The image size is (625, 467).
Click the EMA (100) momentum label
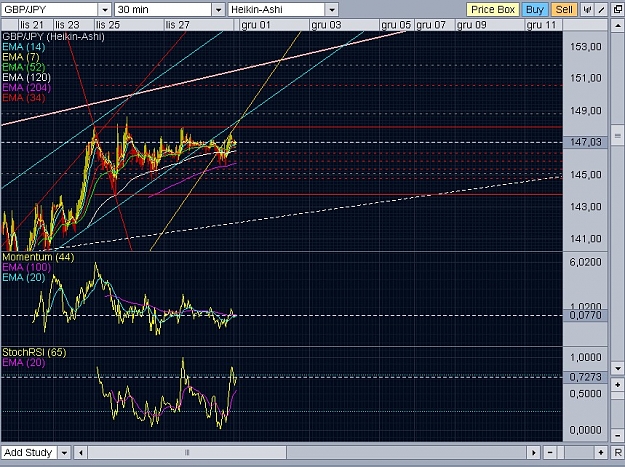click(x=27, y=267)
